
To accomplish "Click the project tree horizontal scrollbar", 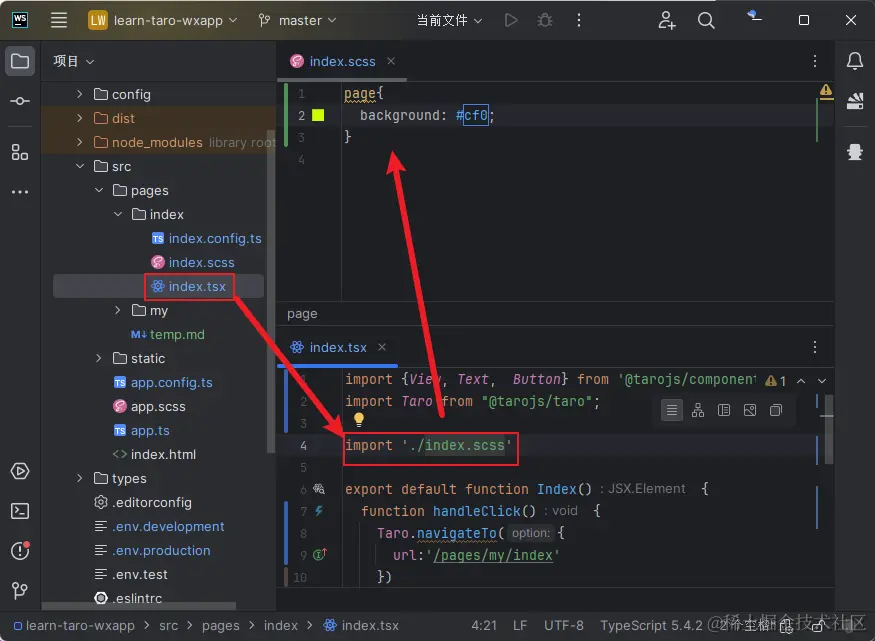I will (138, 606).
